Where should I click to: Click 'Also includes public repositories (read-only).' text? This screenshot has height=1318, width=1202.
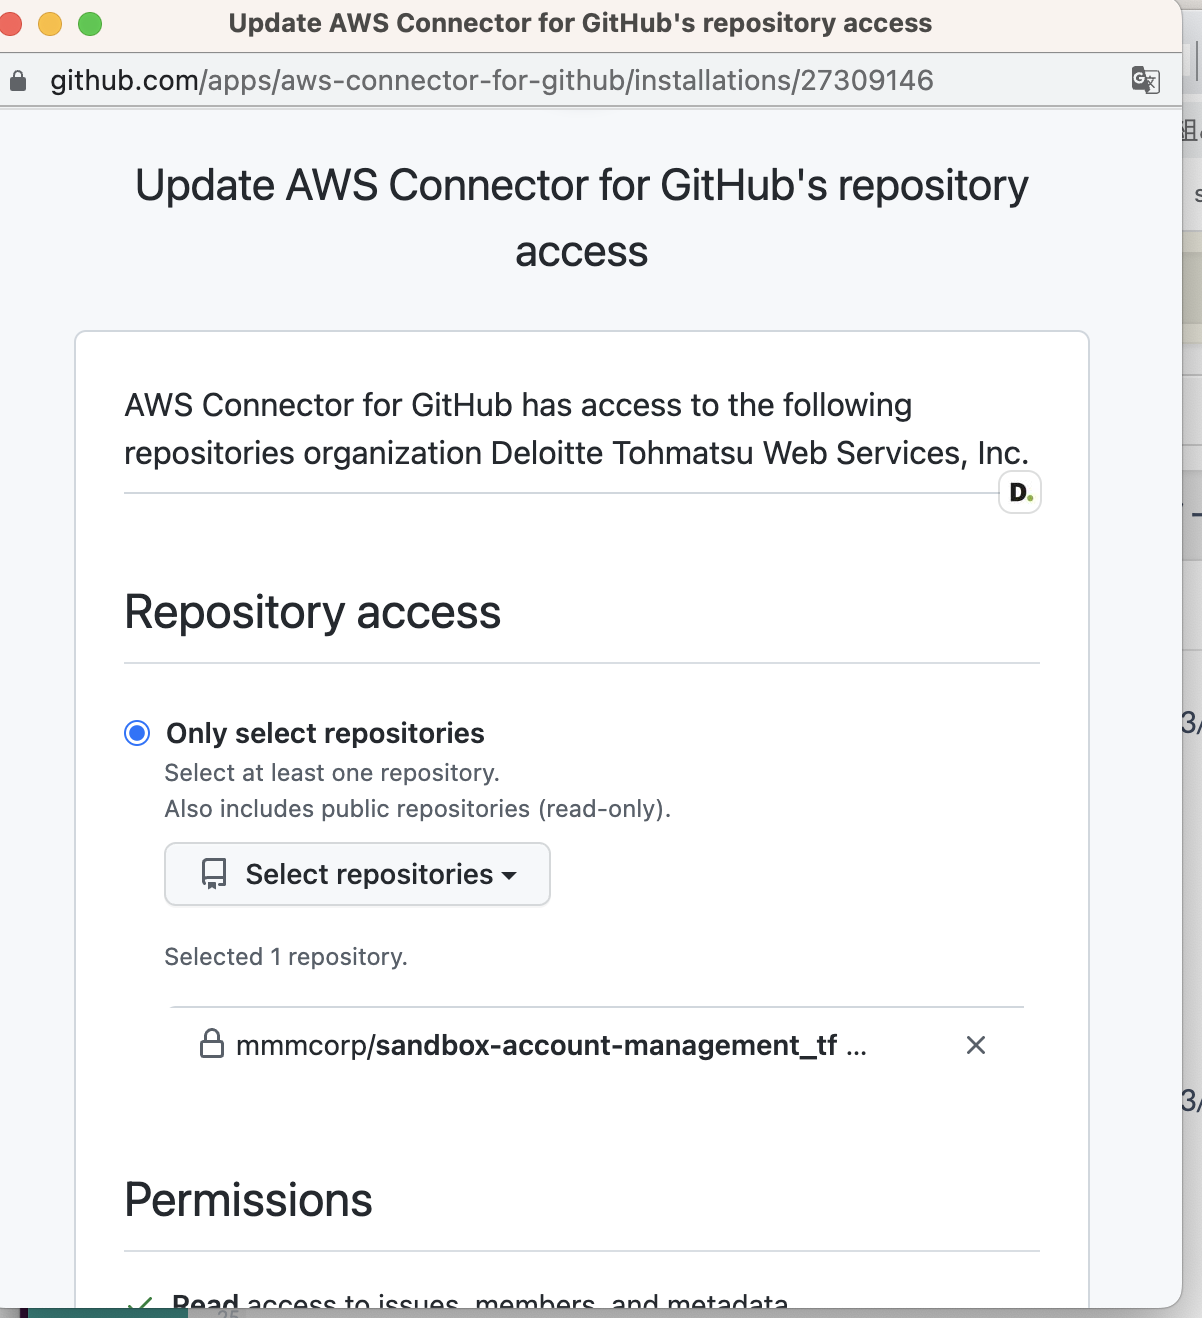tap(418, 809)
